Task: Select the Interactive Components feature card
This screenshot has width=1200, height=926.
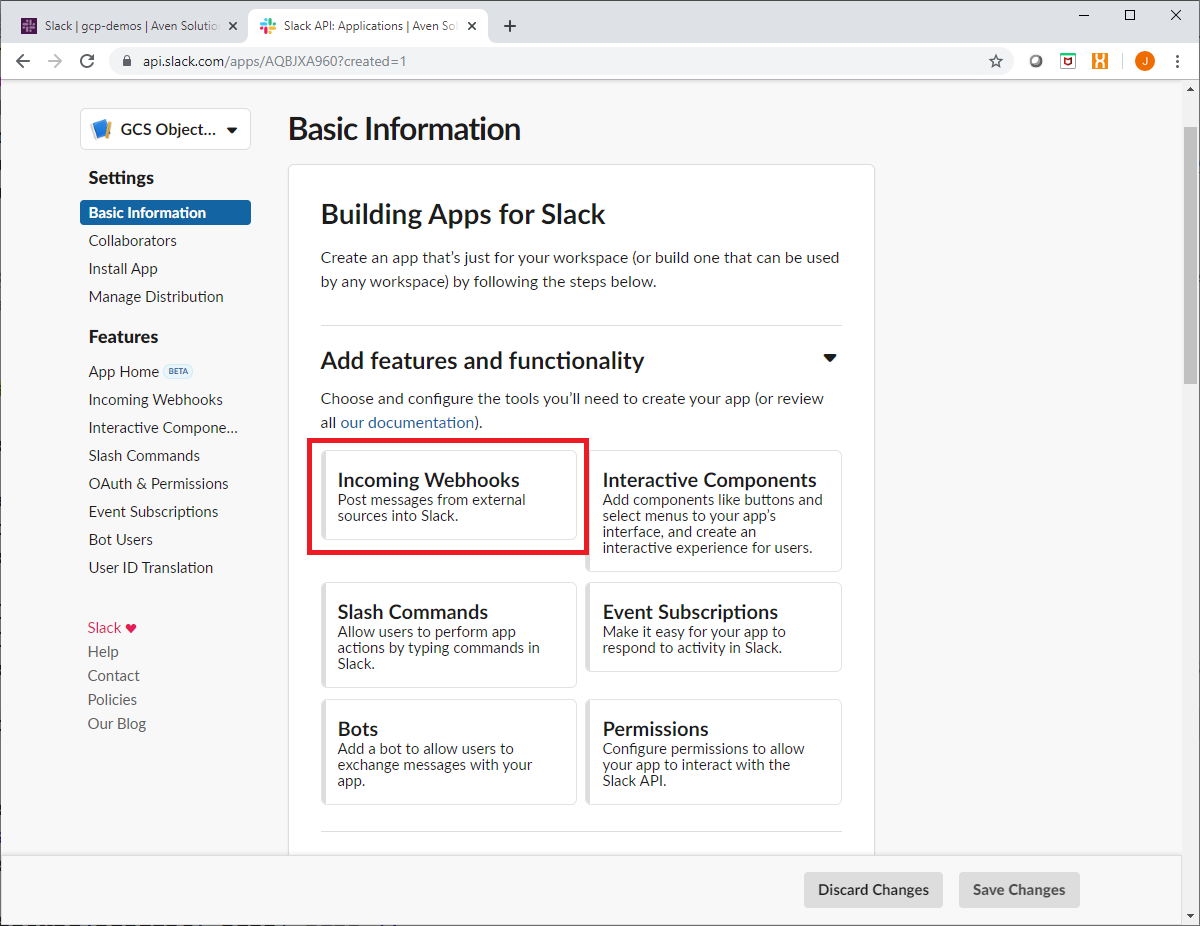Action: point(714,511)
